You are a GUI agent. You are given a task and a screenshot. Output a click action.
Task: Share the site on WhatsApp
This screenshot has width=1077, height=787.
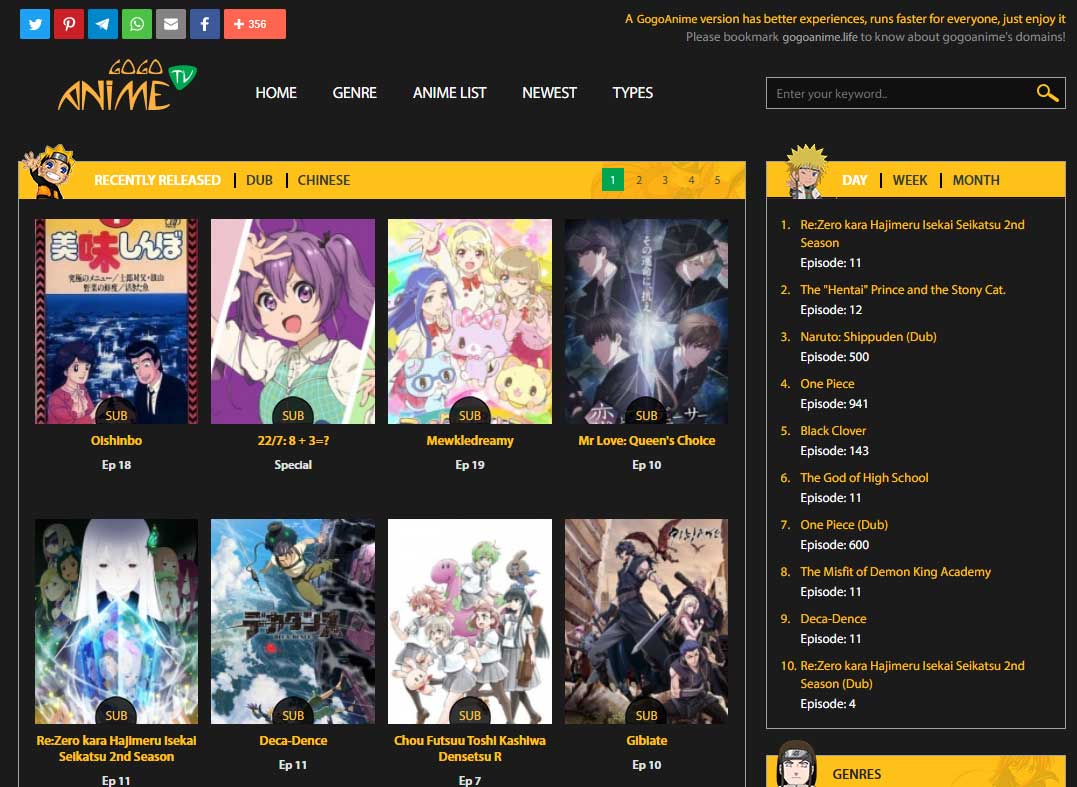[x=136, y=23]
